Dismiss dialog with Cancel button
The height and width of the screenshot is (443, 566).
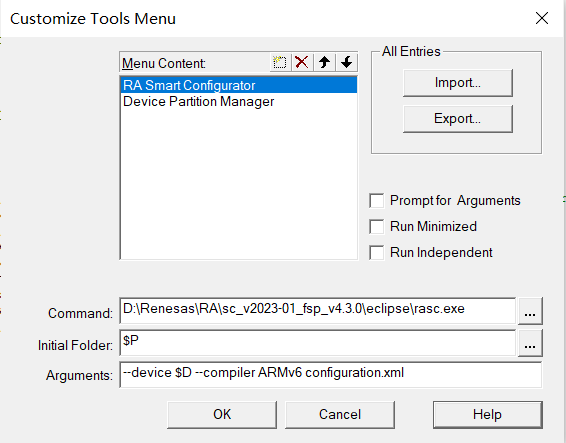tap(340, 414)
